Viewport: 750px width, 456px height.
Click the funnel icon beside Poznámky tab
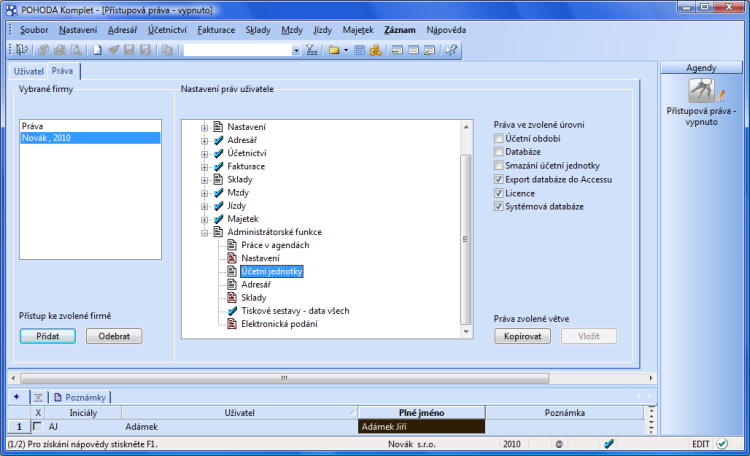(x=38, y=397)
